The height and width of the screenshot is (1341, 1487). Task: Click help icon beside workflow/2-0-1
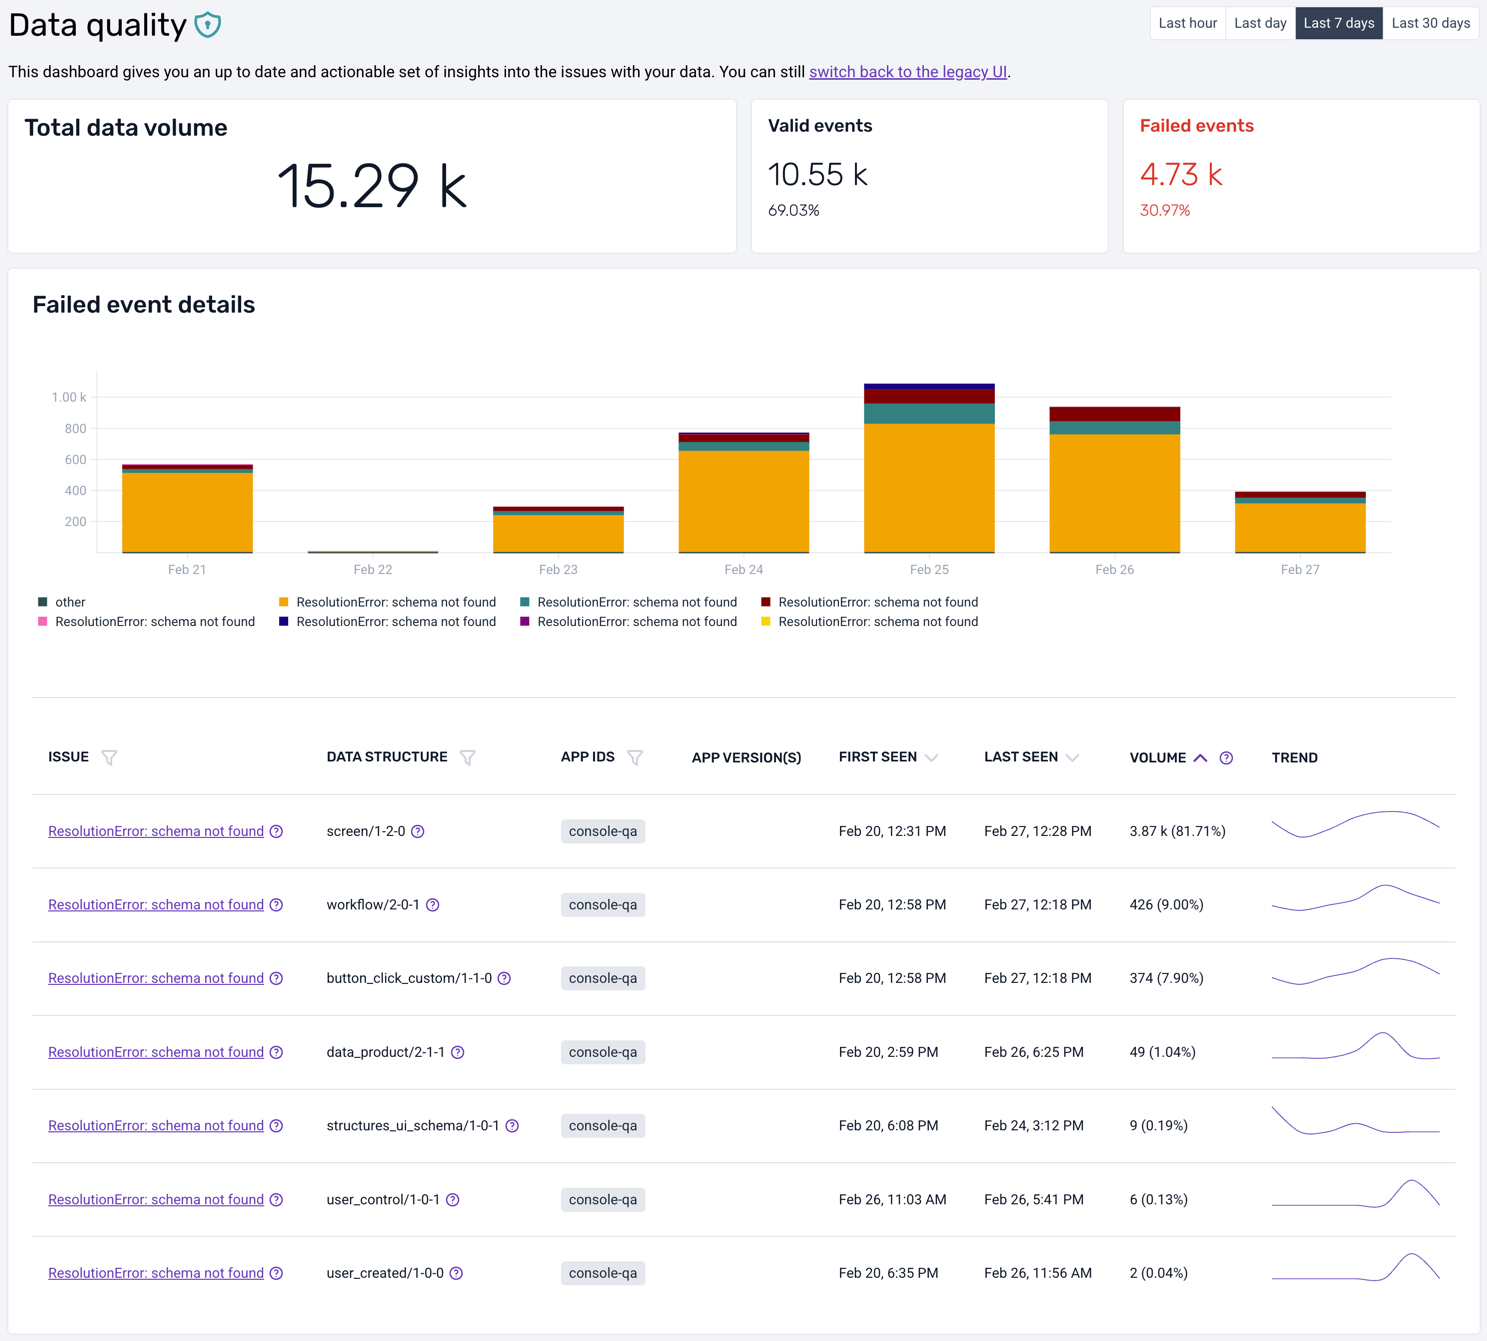click(433, 905)
